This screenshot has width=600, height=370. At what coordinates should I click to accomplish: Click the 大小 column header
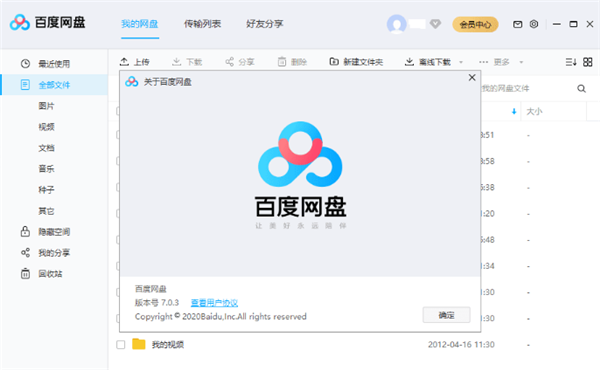(535, 111)
